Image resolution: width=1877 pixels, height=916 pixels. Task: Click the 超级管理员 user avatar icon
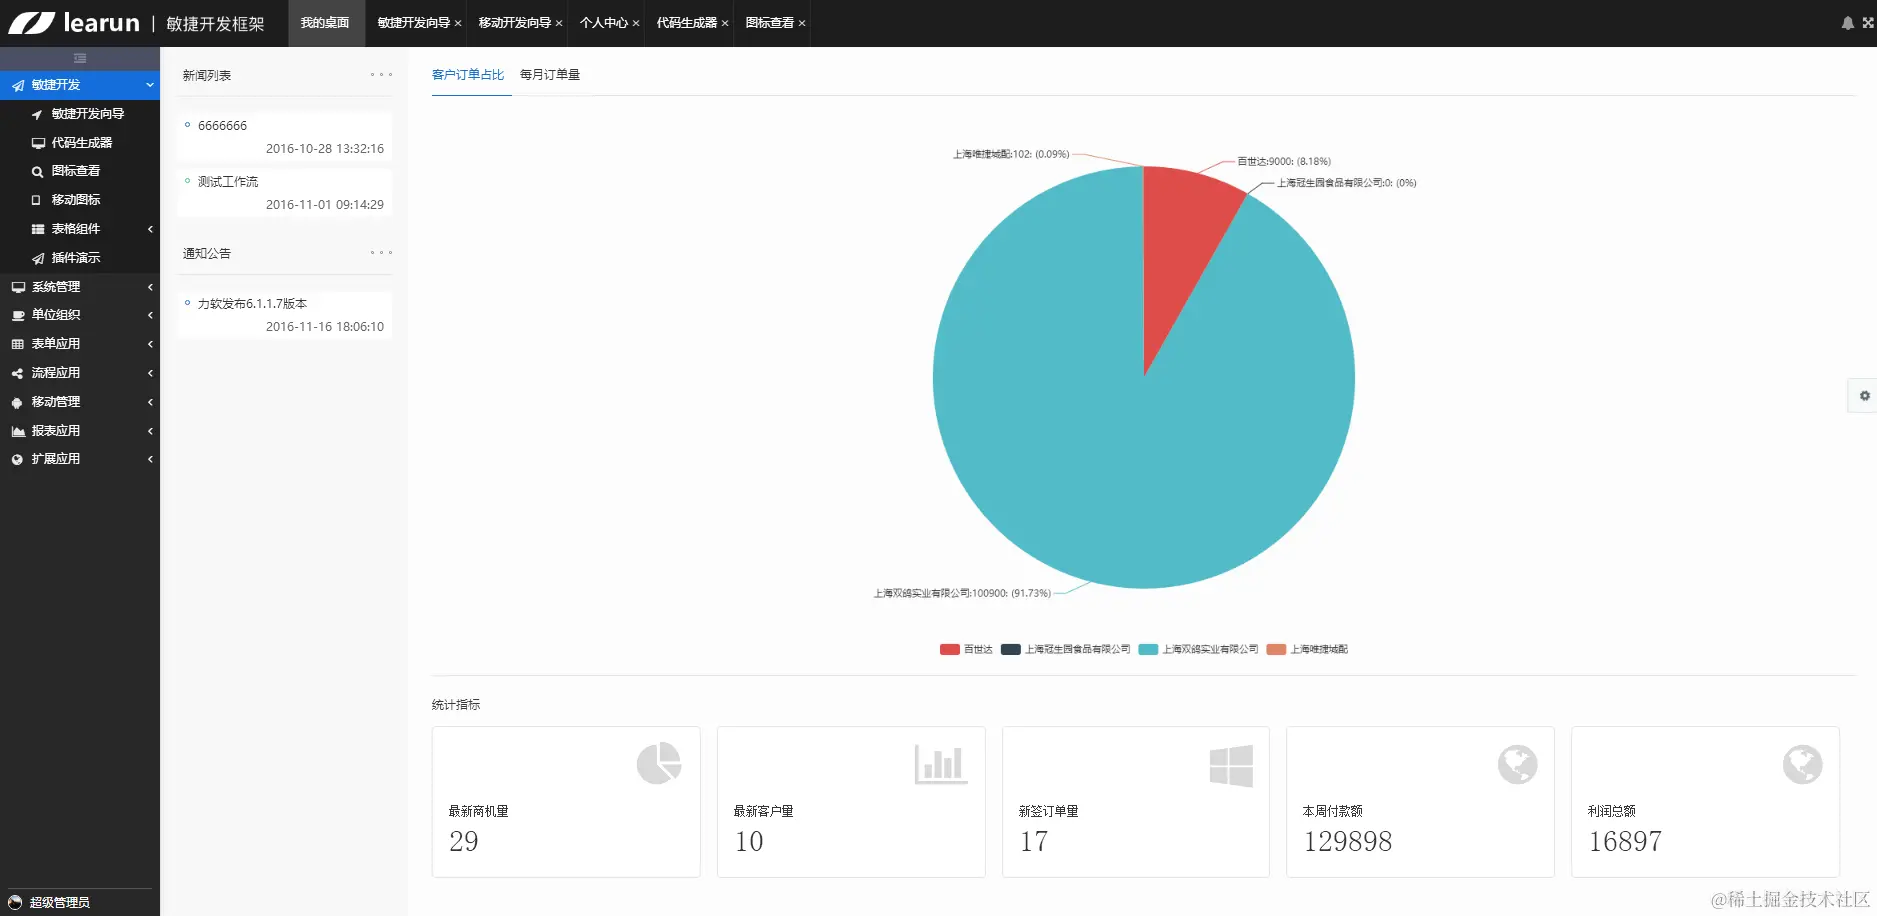15,902
